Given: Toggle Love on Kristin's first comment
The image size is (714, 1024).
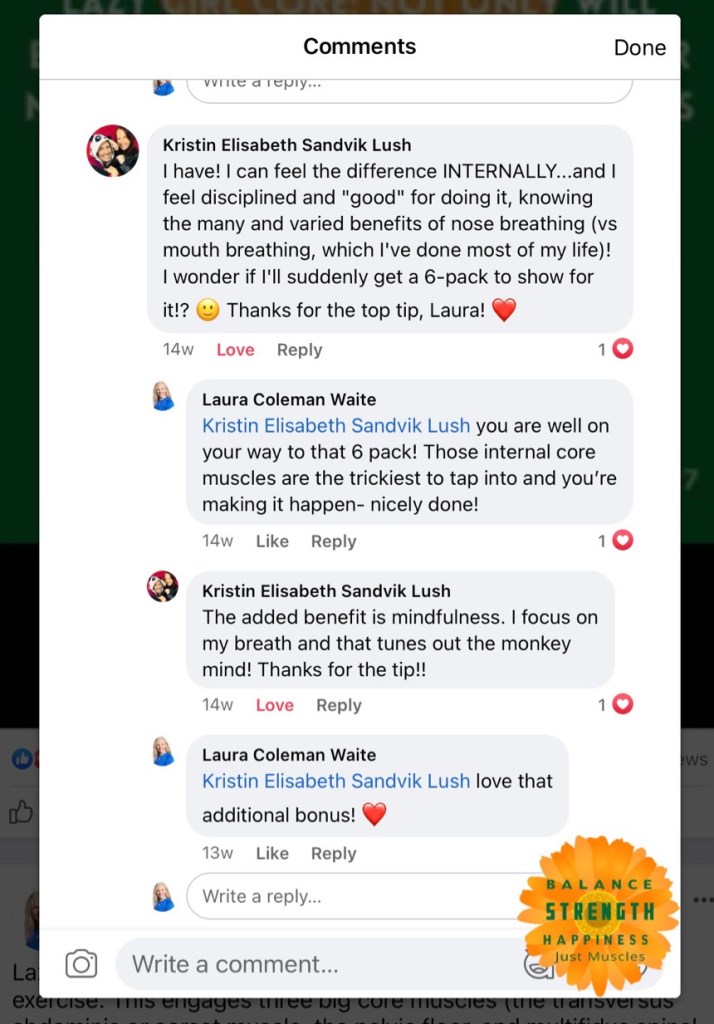Looking at the screenshot, I should 235,350.
